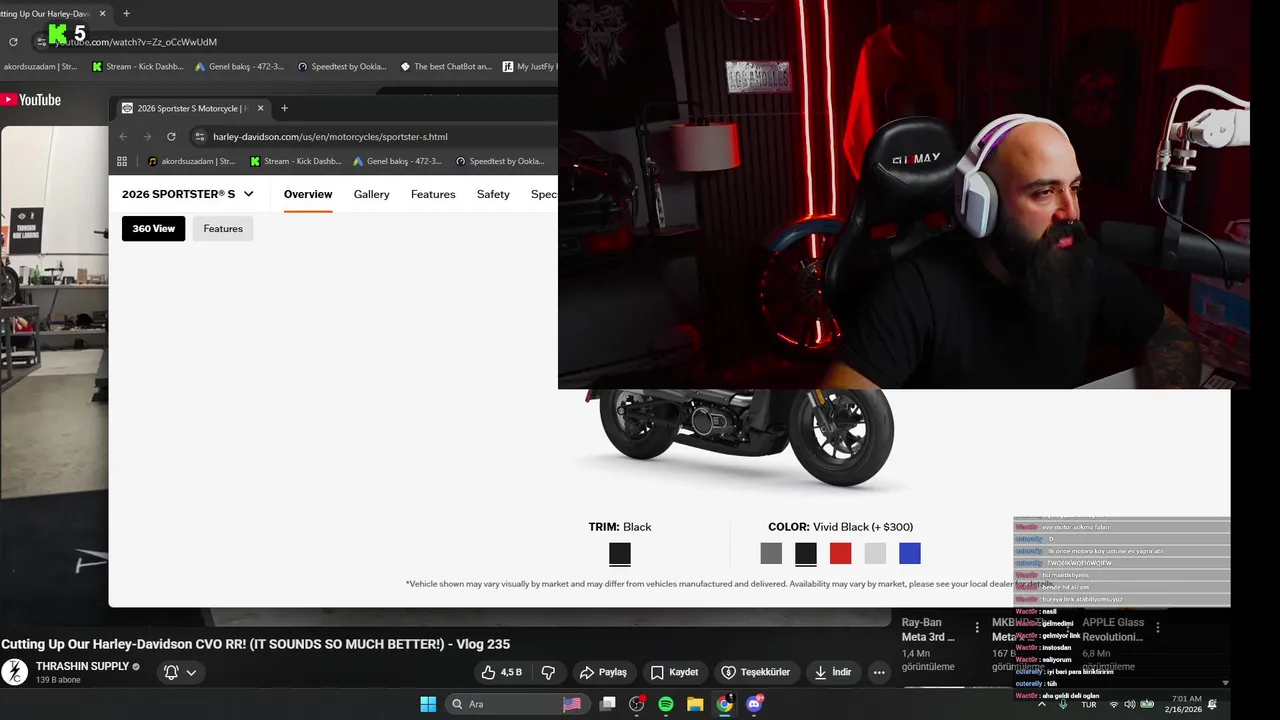Open Task View on the taskbar

click(607, 704)
